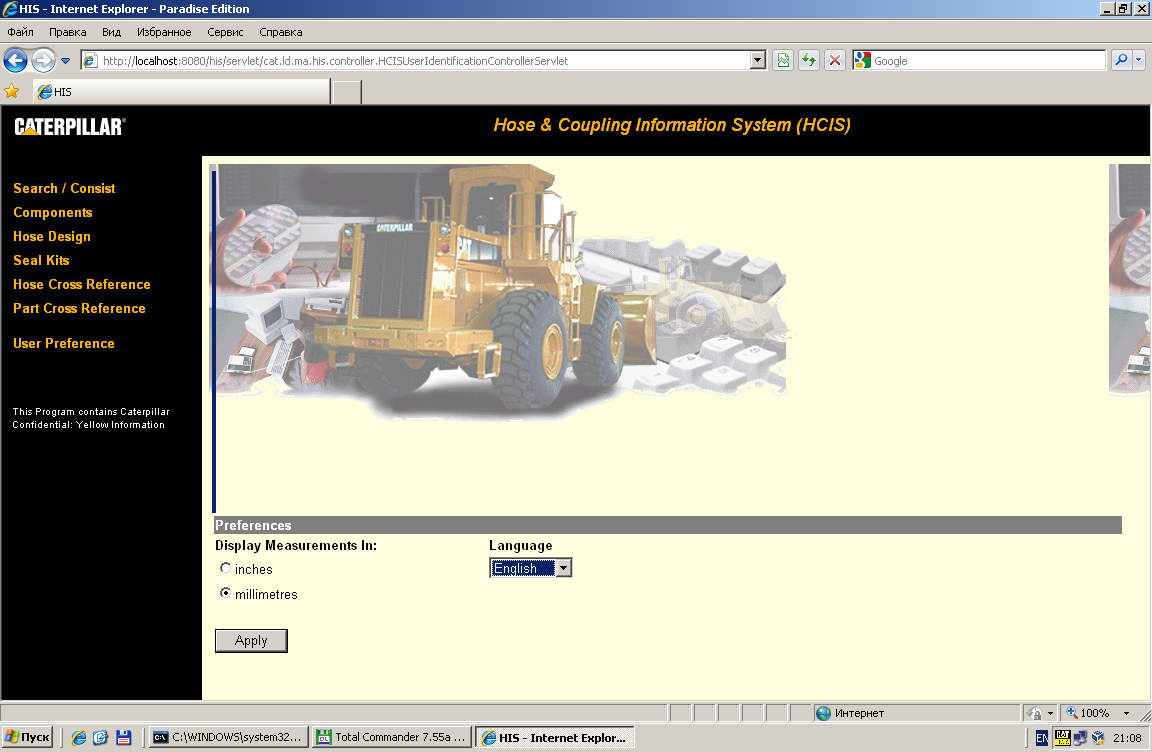Open the Language dropdown showing English
The image size is (1152, 752).
530,568
